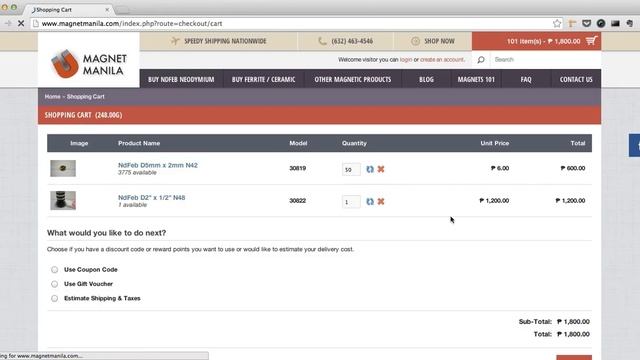Viewport: 640px width, 360px height.
Task: Open Buy NdFeB Neodymium menu
Action: coord(181,79)
